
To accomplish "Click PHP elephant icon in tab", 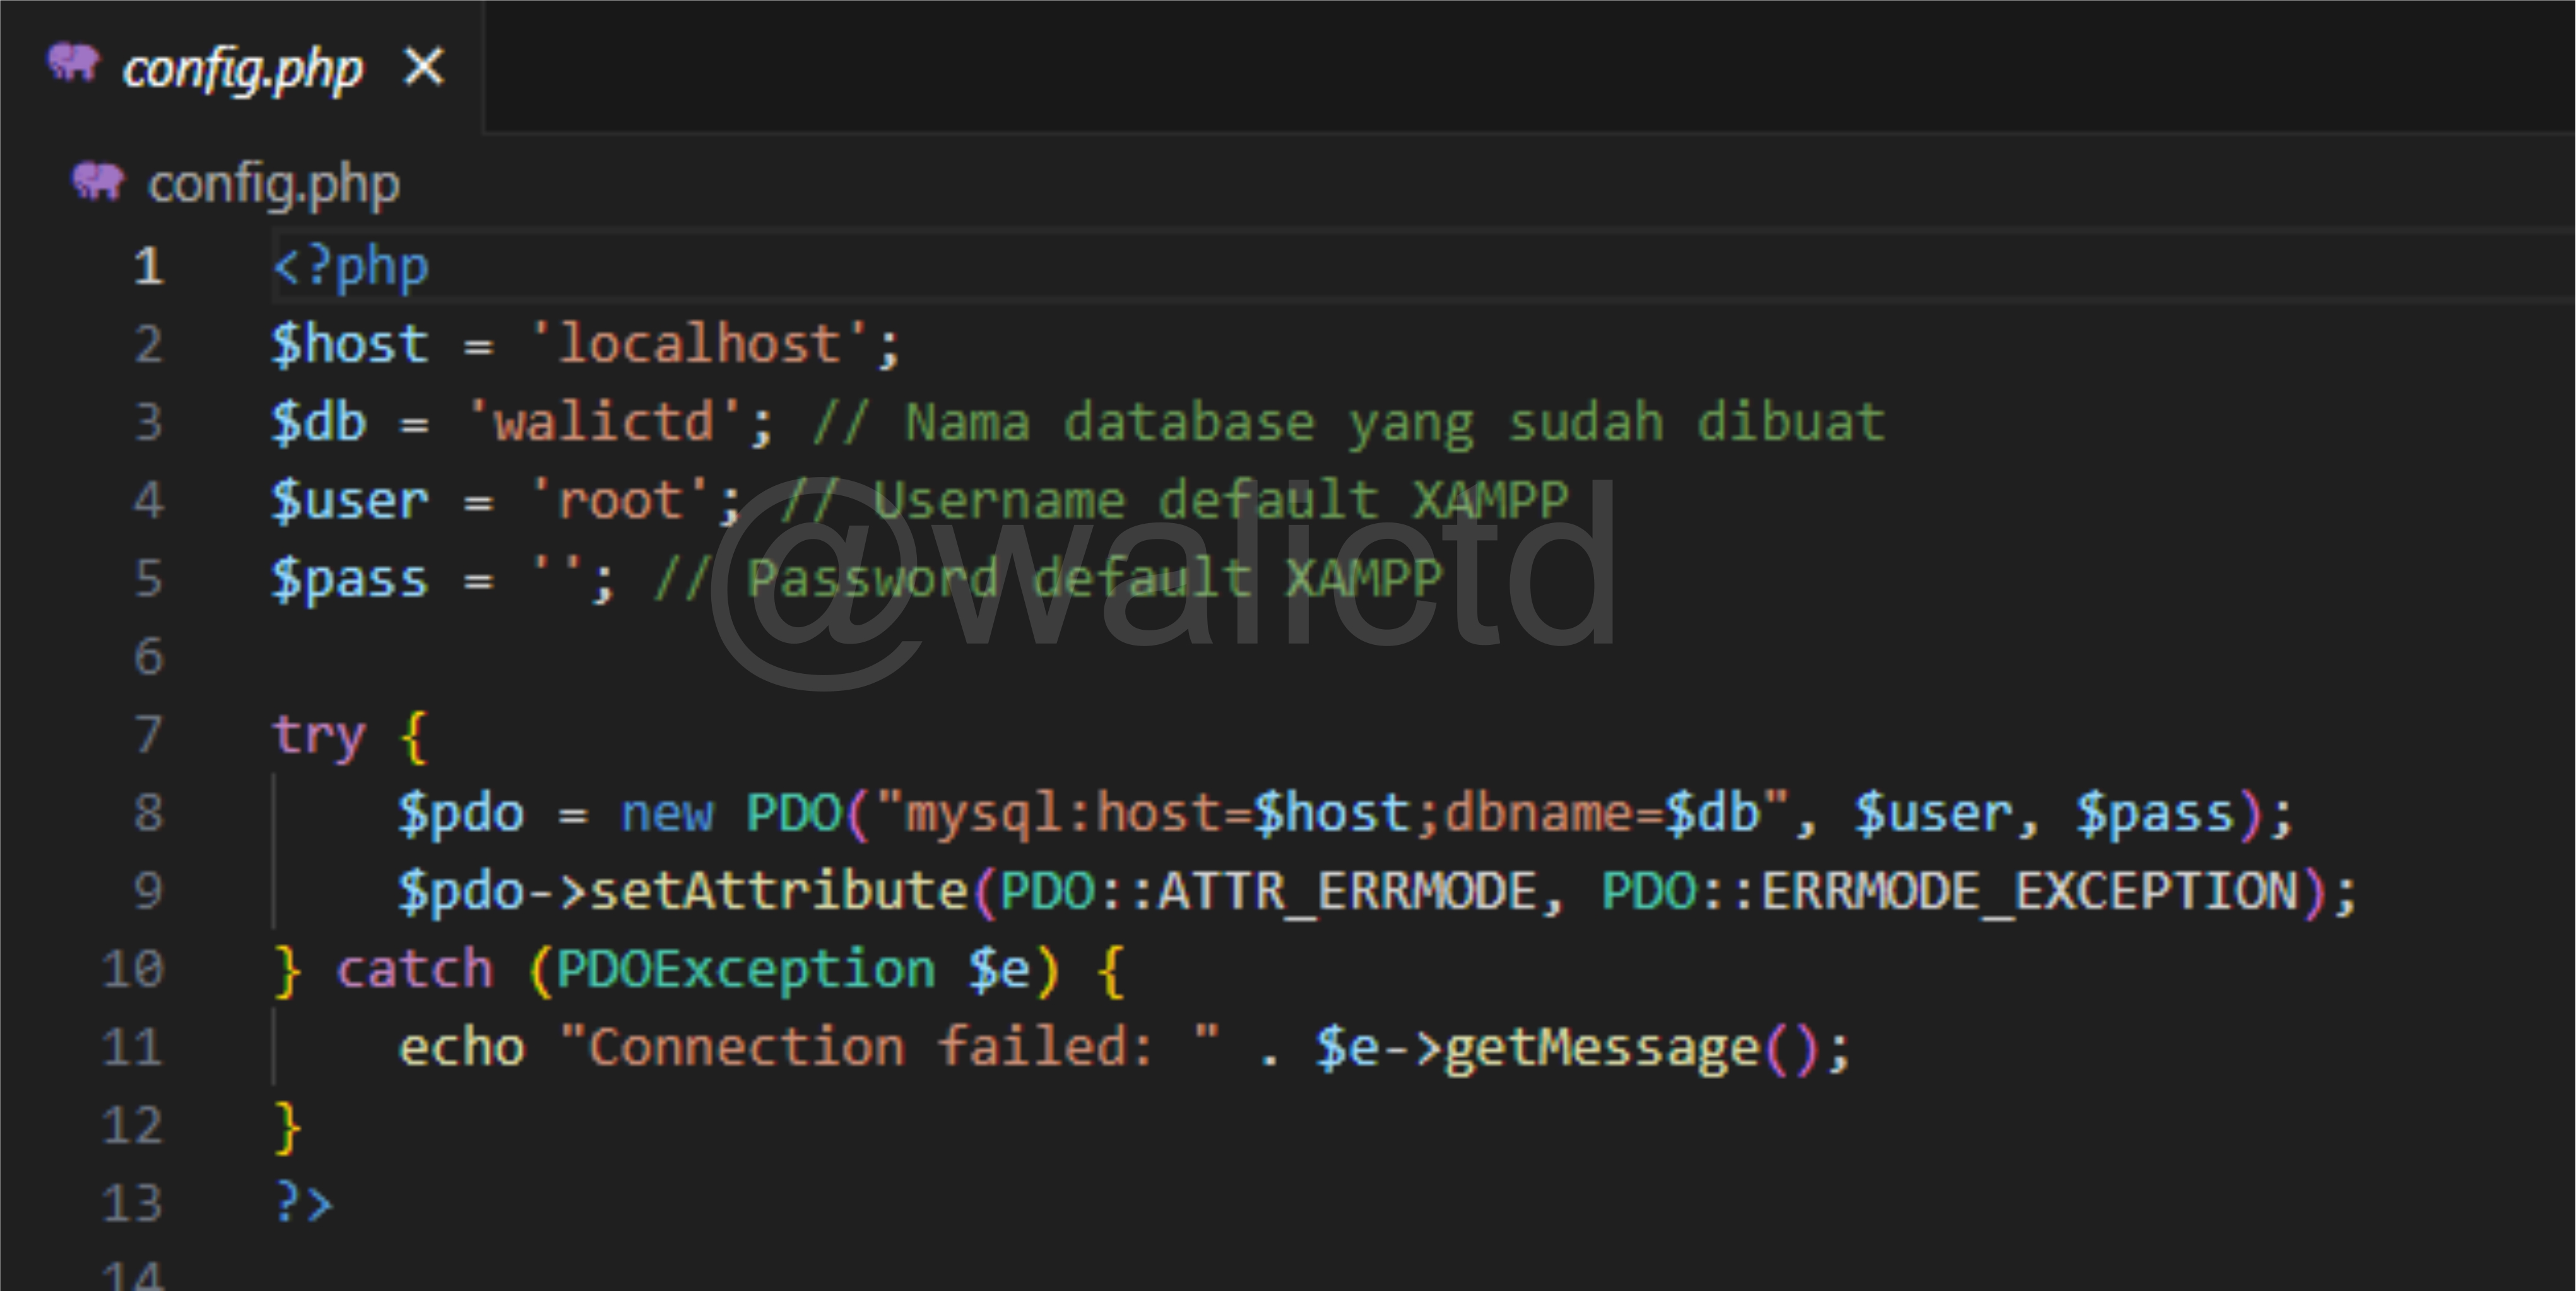I will 73,63.
